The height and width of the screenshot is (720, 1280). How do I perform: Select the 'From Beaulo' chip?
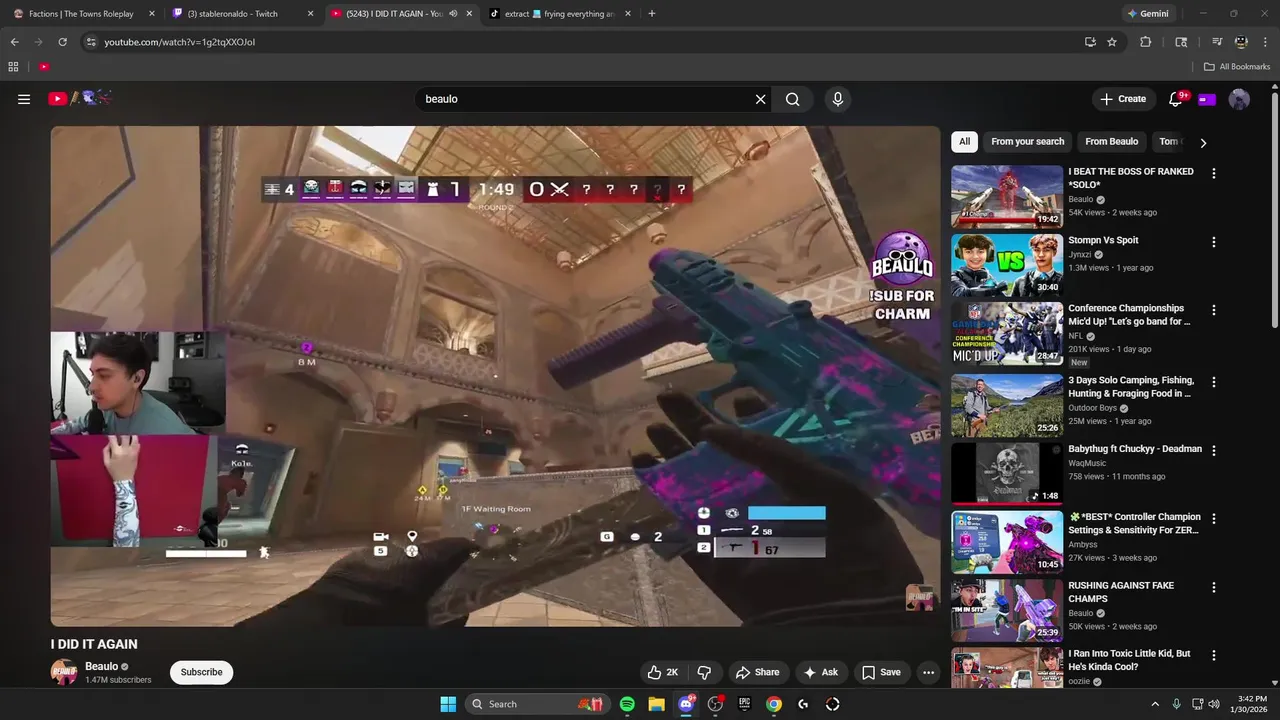click(x=1111, y=142)
